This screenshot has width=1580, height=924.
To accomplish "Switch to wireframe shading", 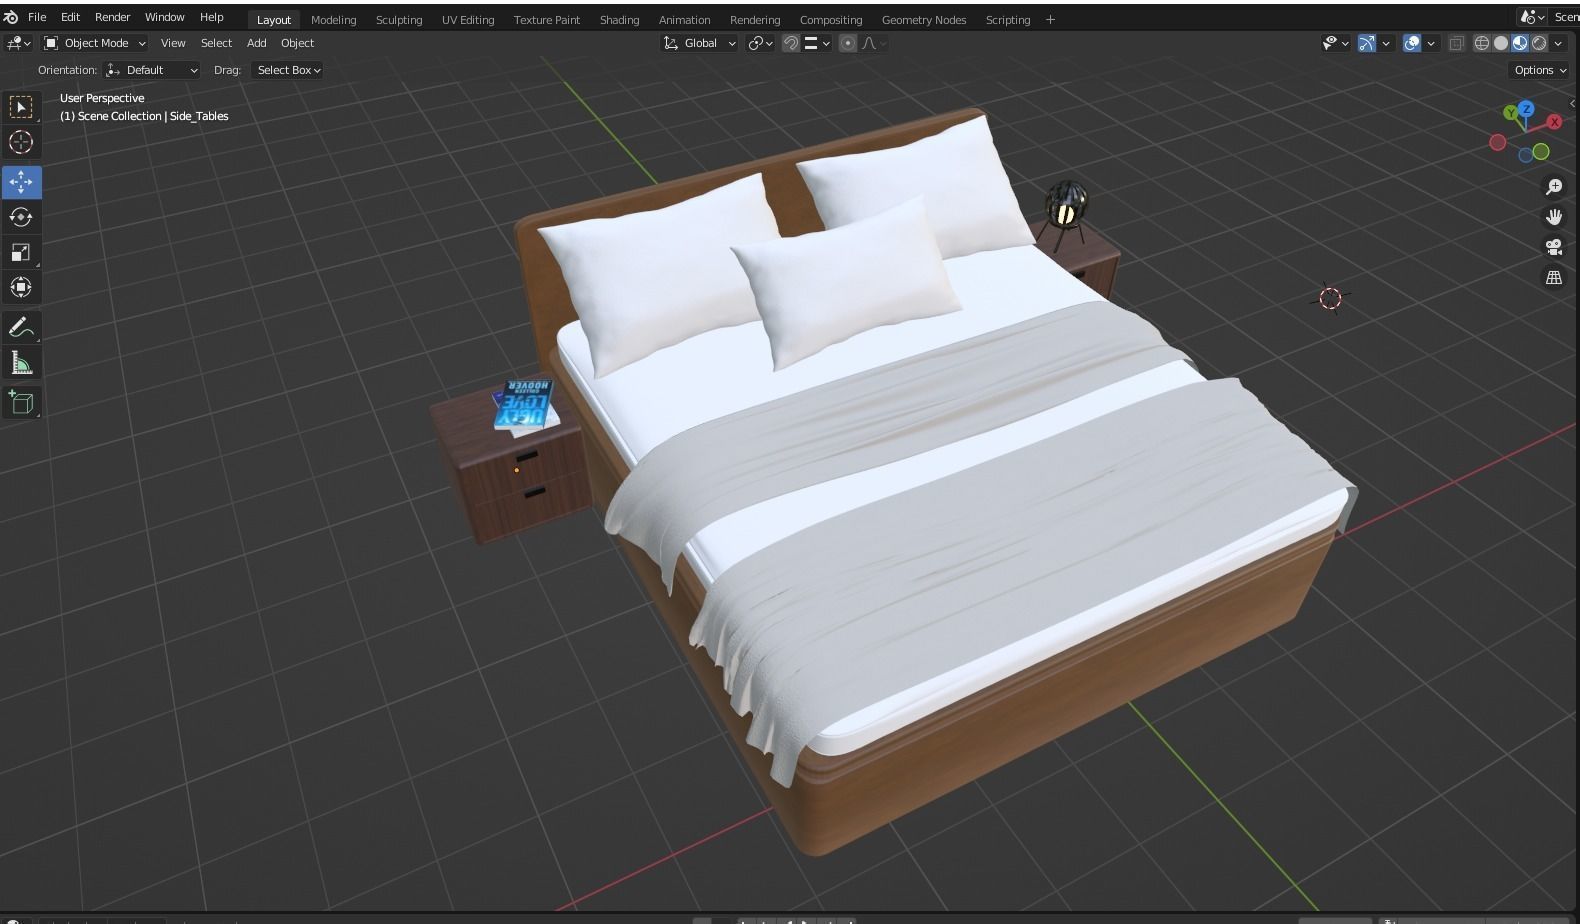I will pos(1482,43).
